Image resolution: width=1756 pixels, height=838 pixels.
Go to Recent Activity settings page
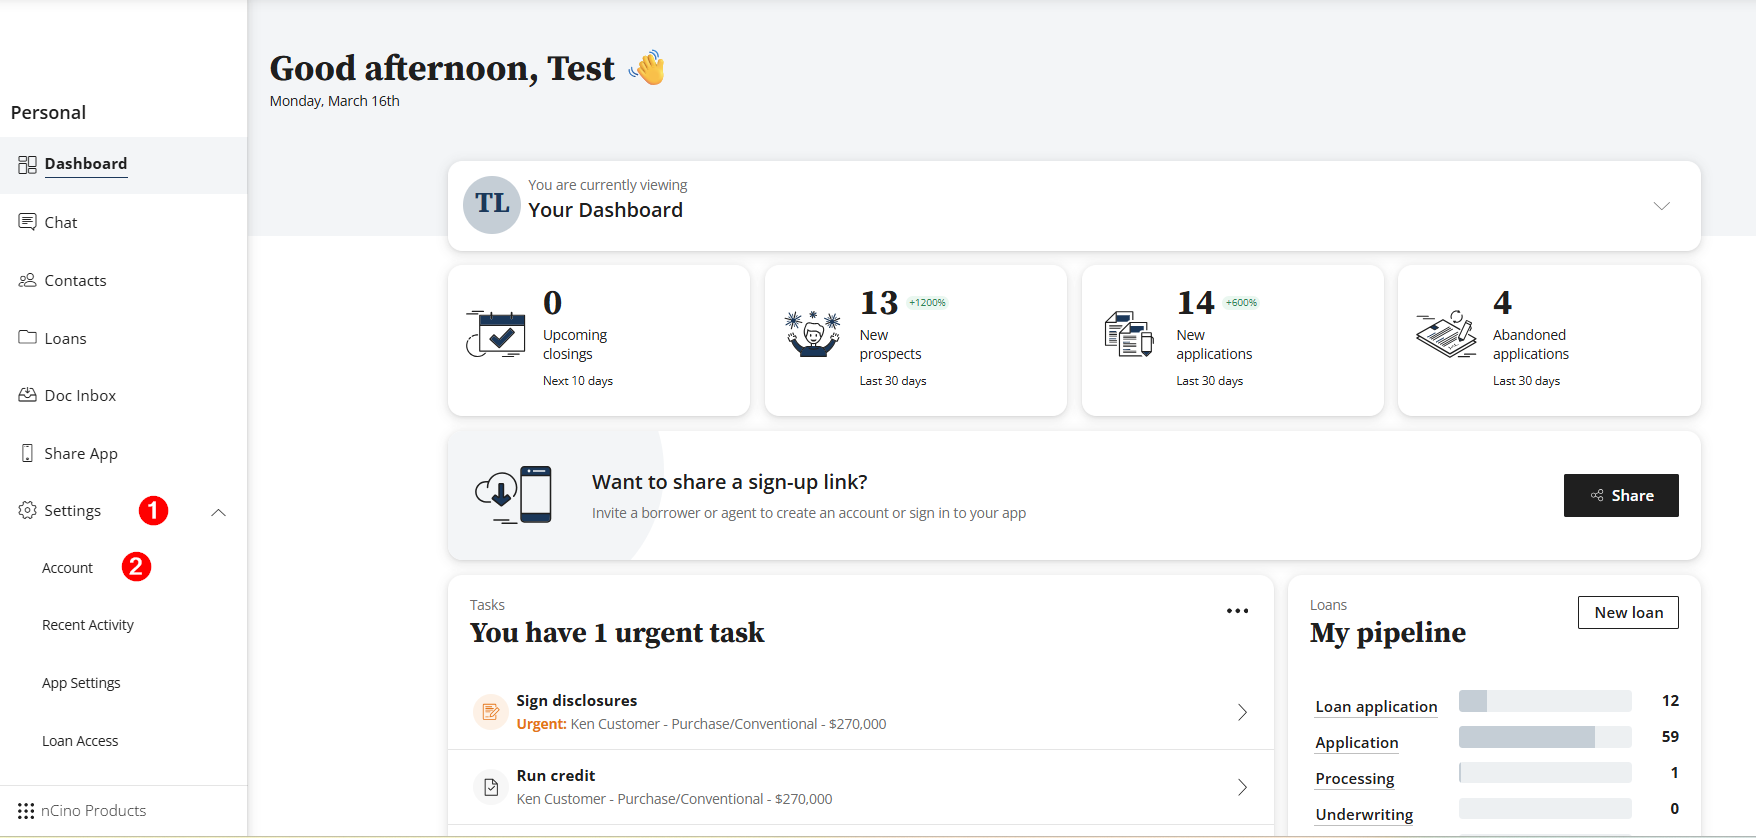(x=88, y=625)
